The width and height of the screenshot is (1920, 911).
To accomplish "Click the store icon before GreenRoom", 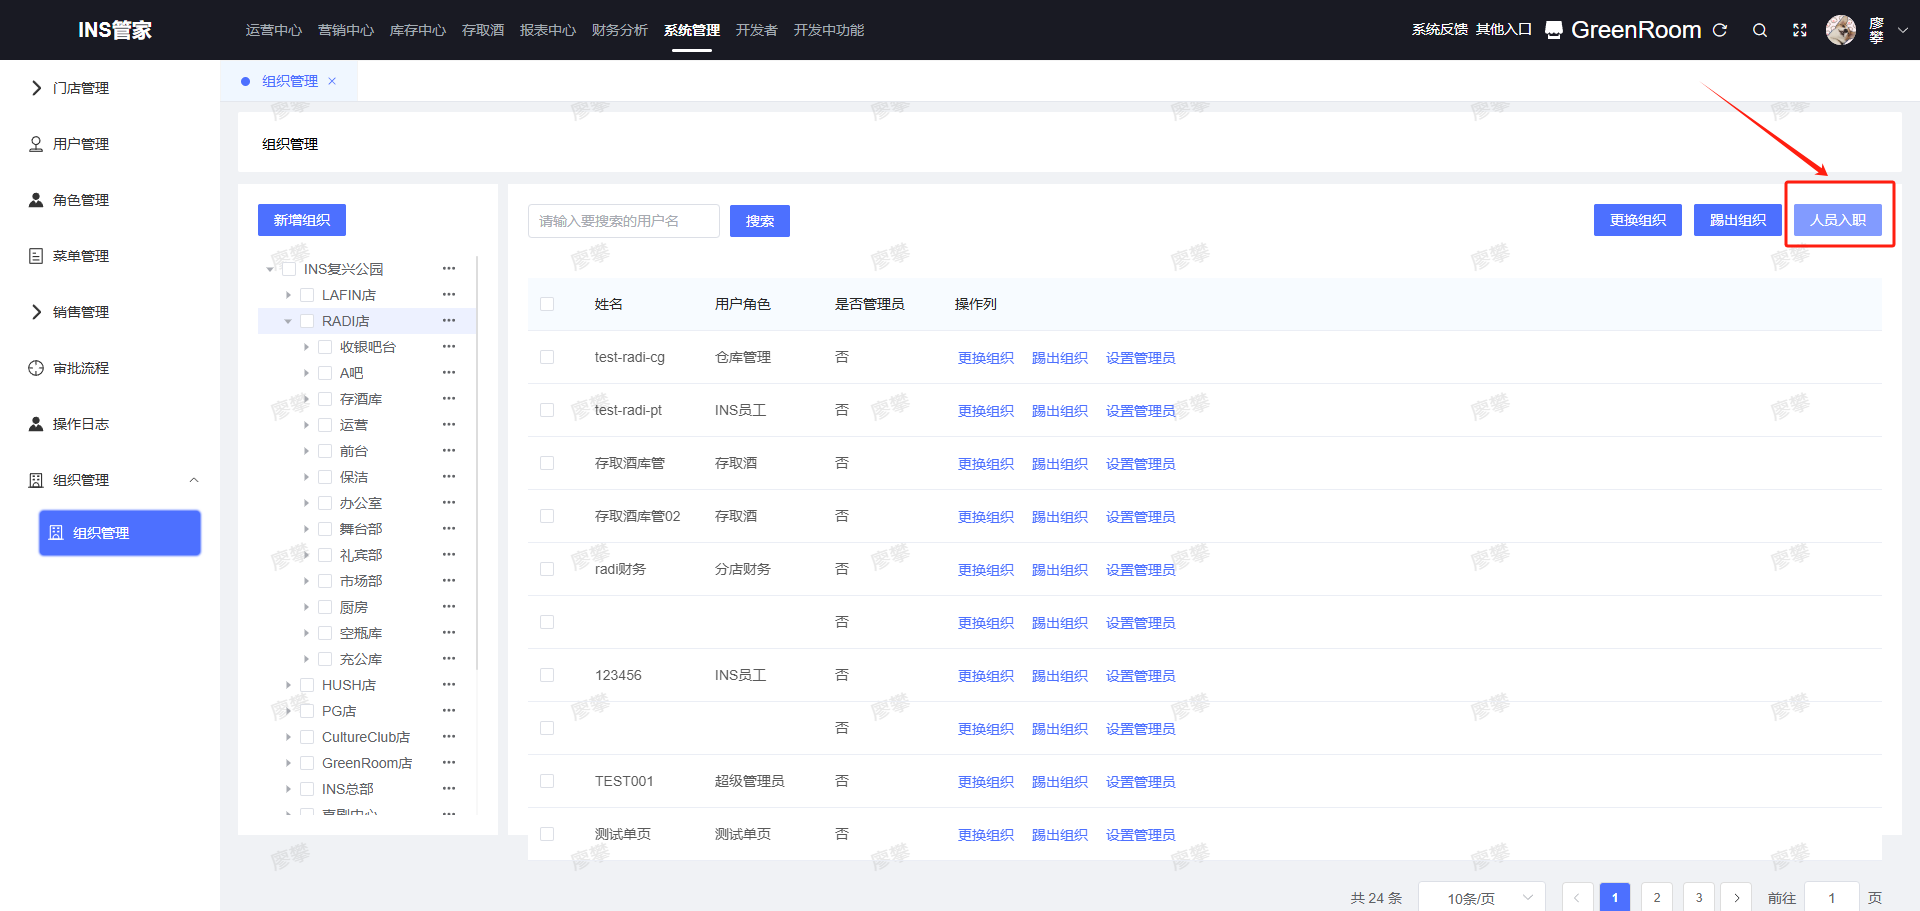I will 1554,30.
